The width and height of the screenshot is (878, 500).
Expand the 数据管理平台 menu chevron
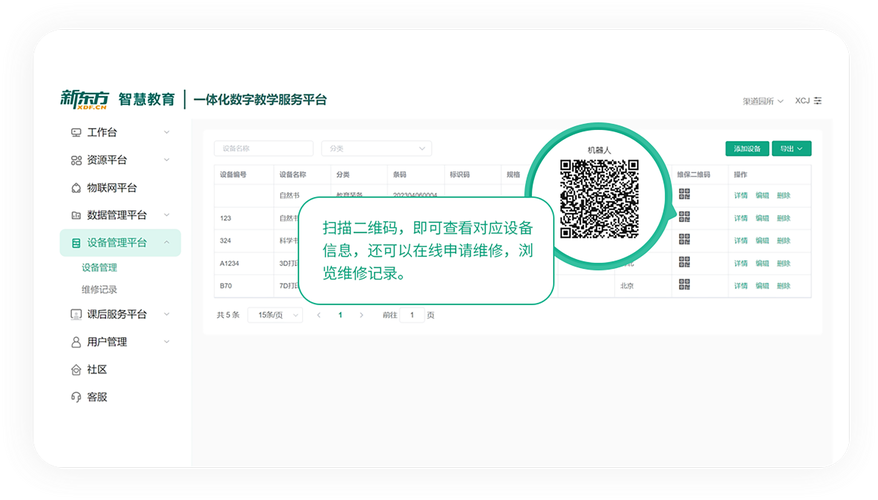click(166, 215)
